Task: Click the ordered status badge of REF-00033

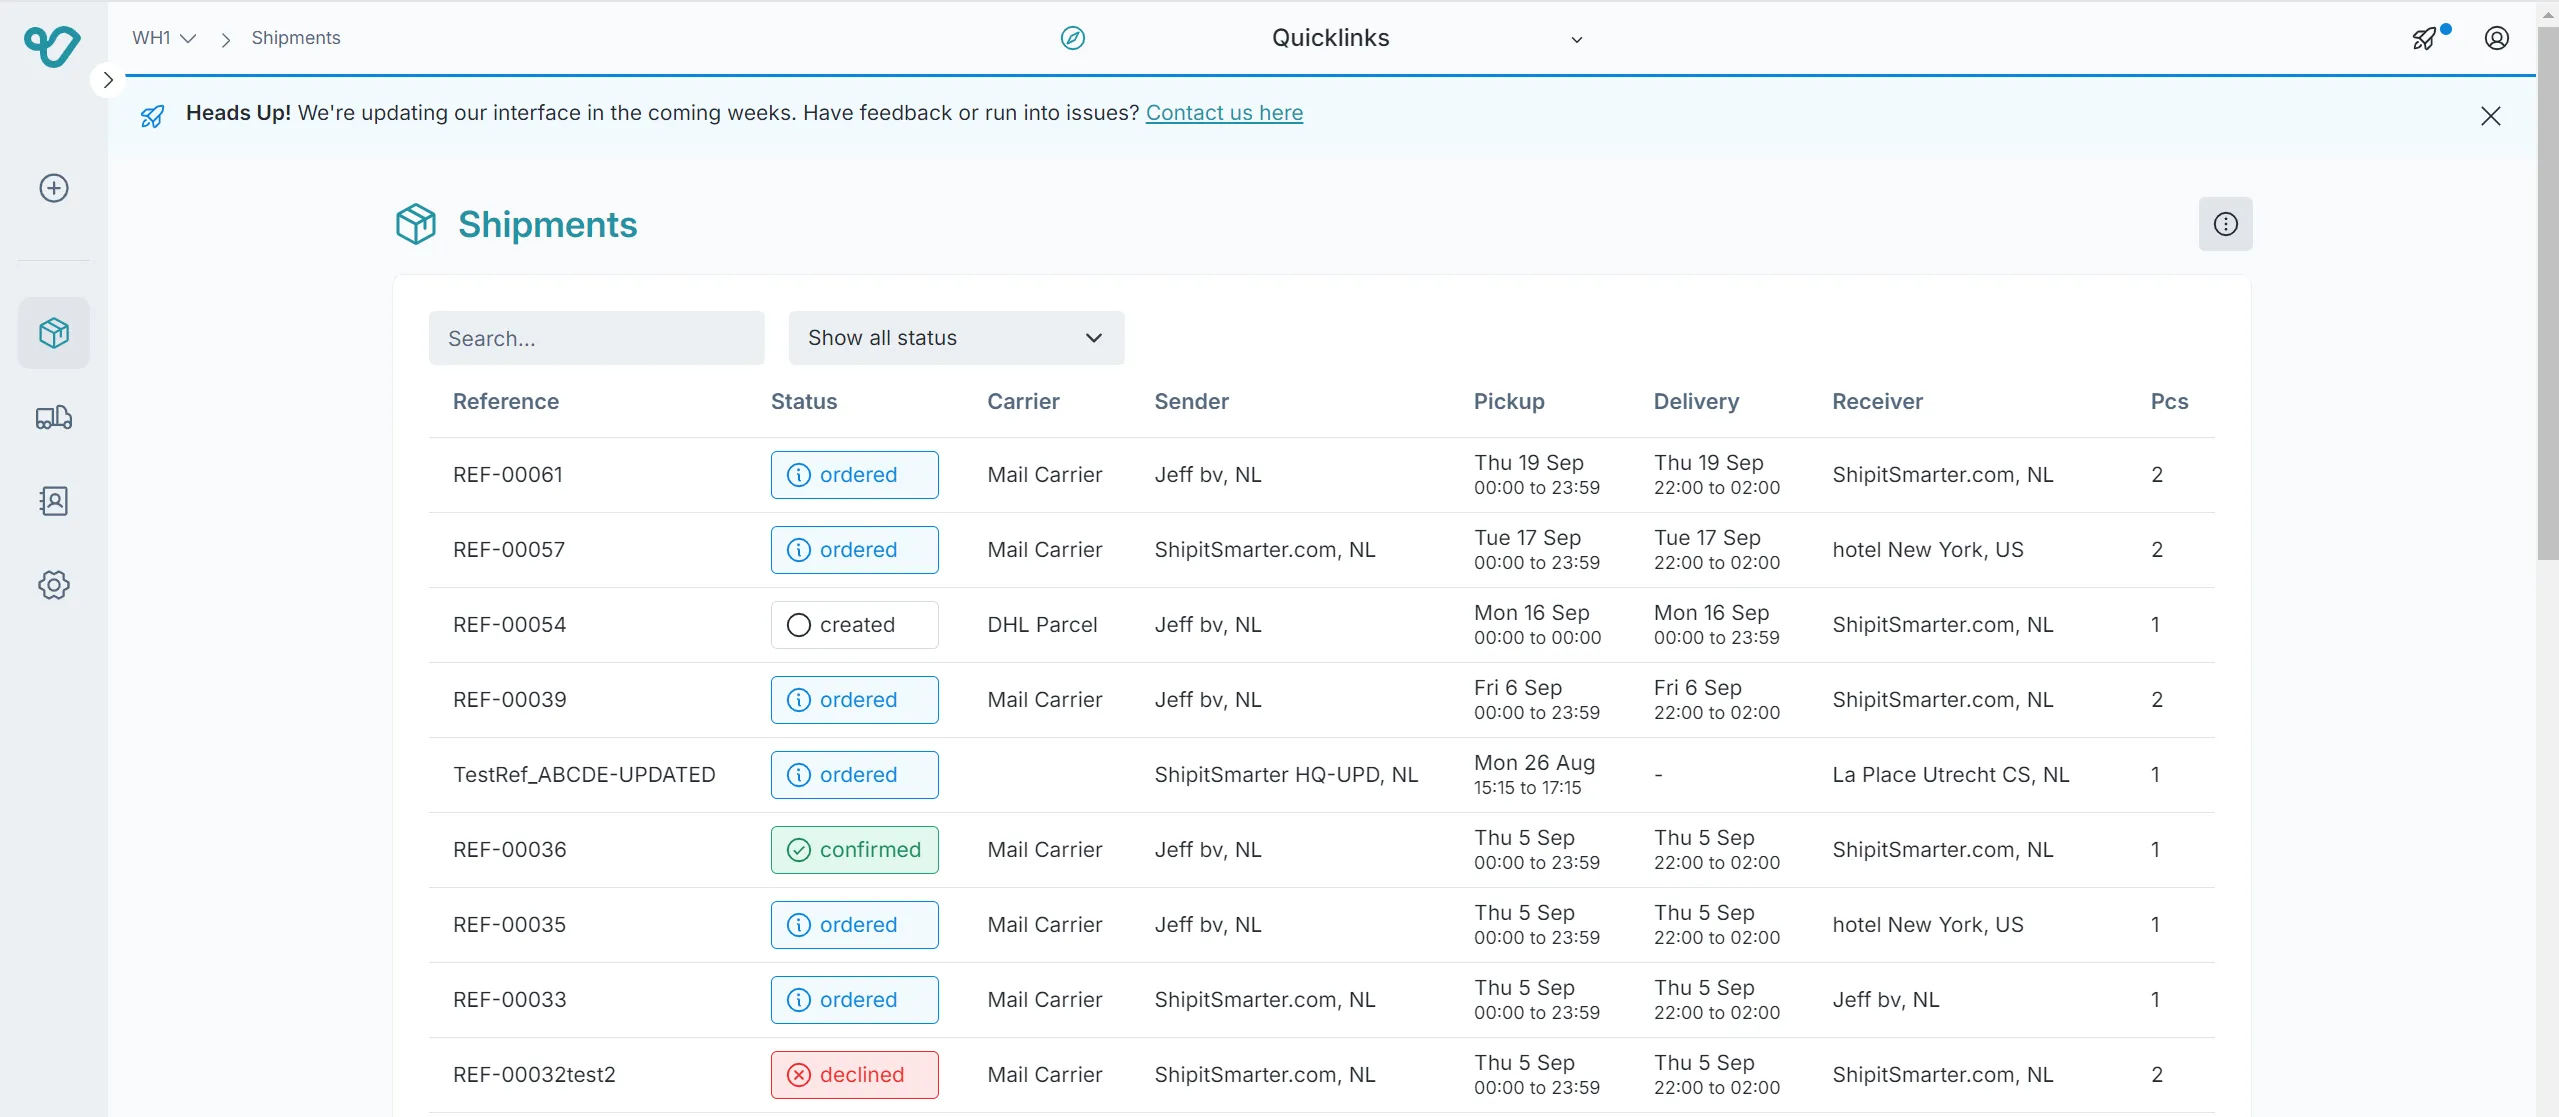Action: point(855,1000)
